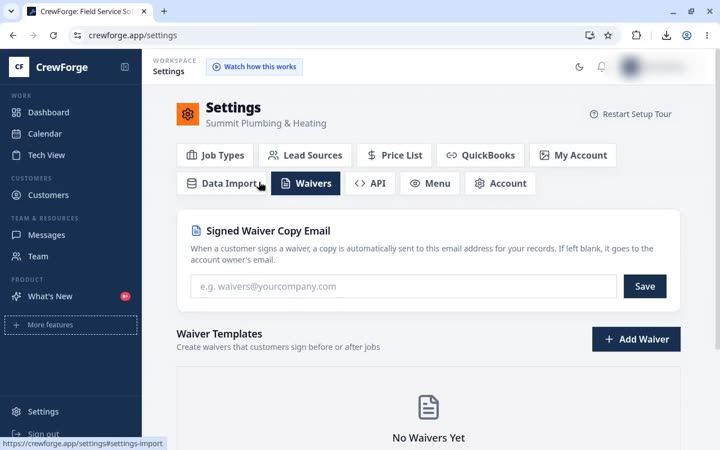Open the My Account tab
The image size is (720, 450).
(x=573, y=155)
